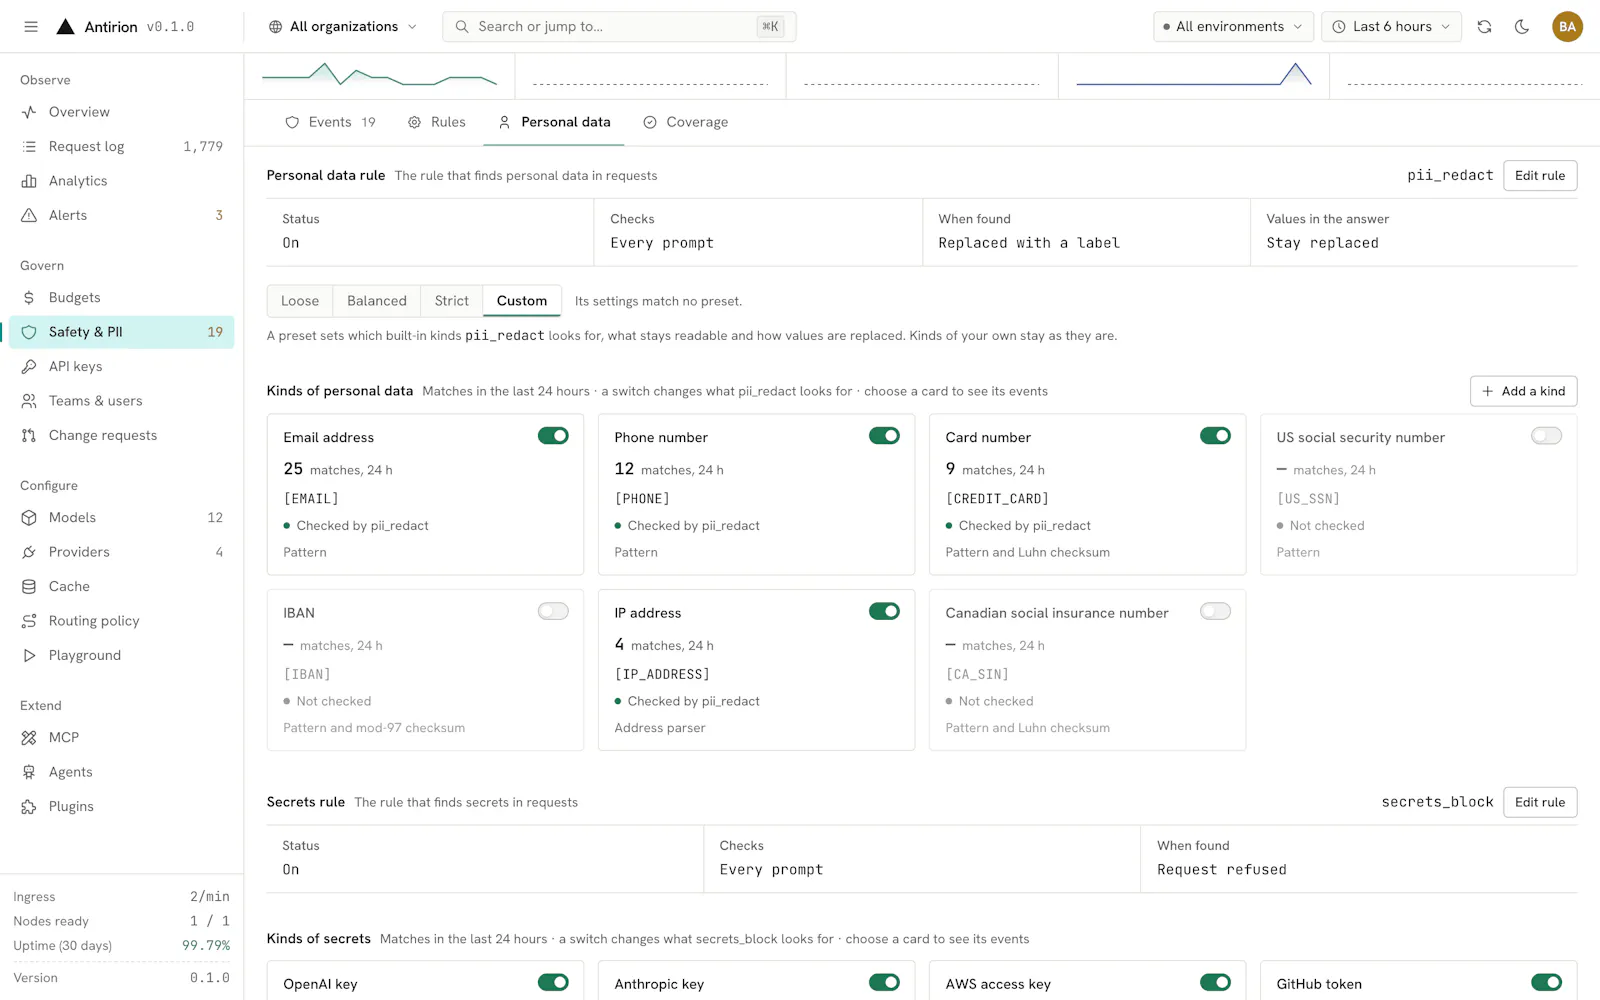Open the BA user avatar
The height and width of the screenshot is (1000, 1600).
point(1567,27)
